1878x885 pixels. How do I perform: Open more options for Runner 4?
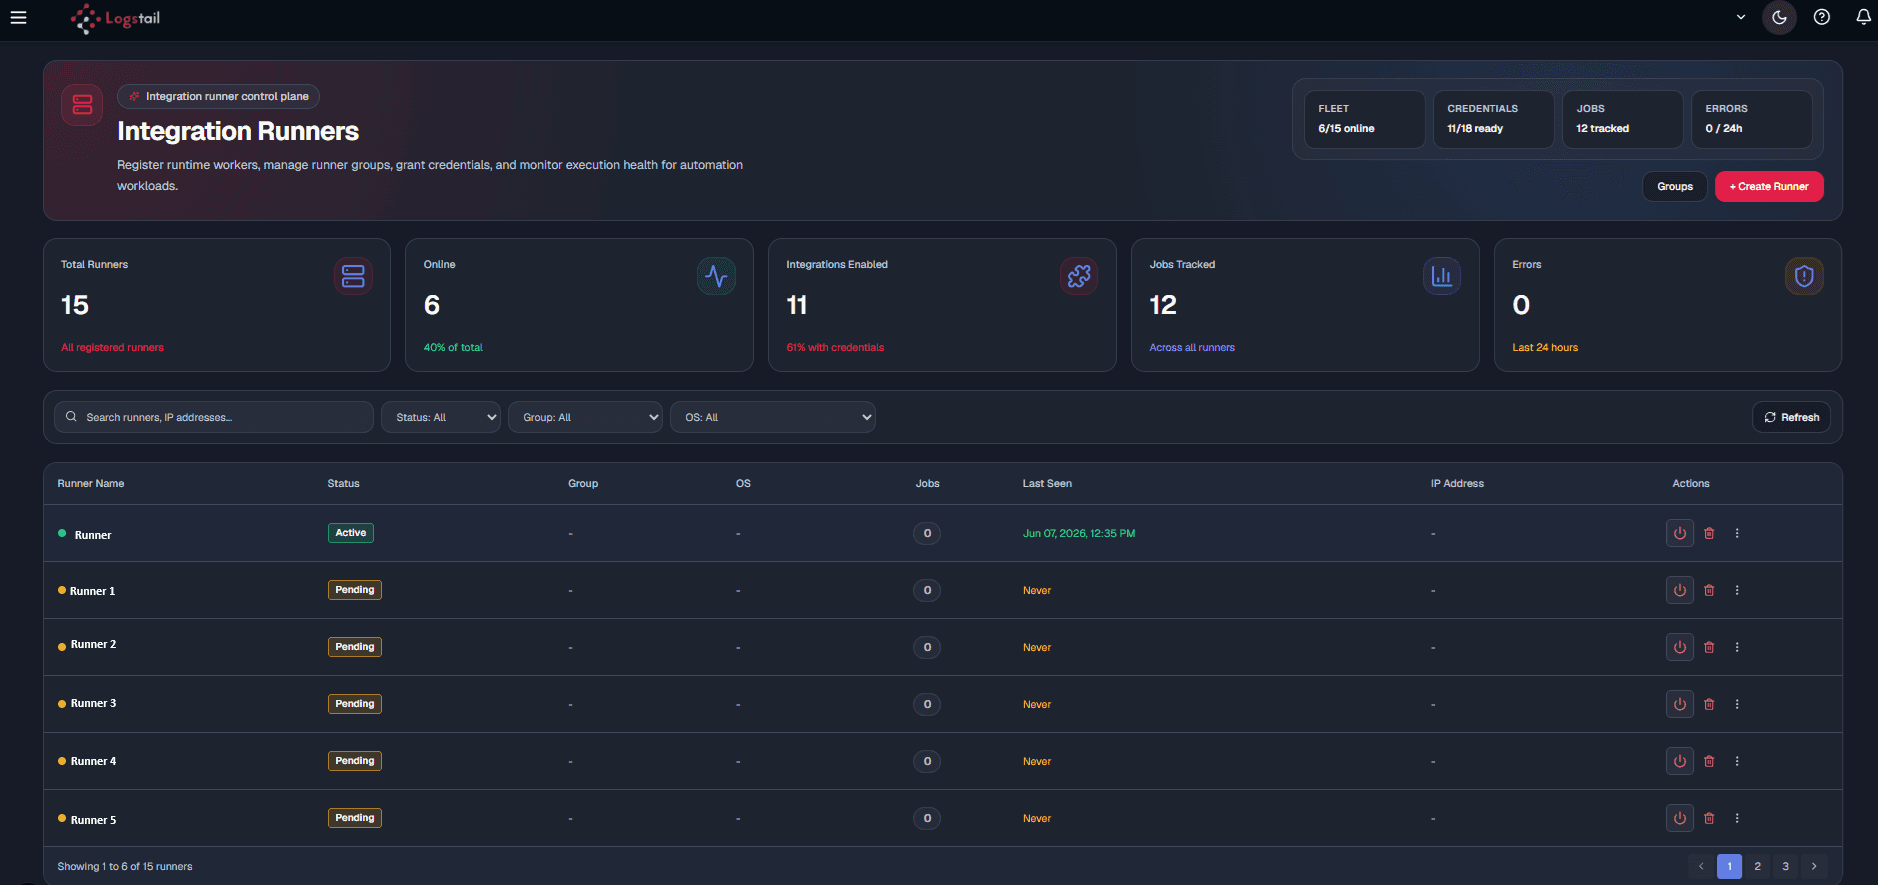[x=1737, y=761]
